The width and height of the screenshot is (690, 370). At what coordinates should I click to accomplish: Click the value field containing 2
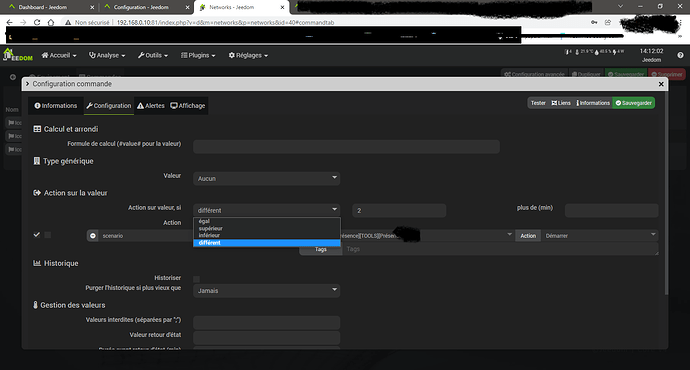[399, 210]
